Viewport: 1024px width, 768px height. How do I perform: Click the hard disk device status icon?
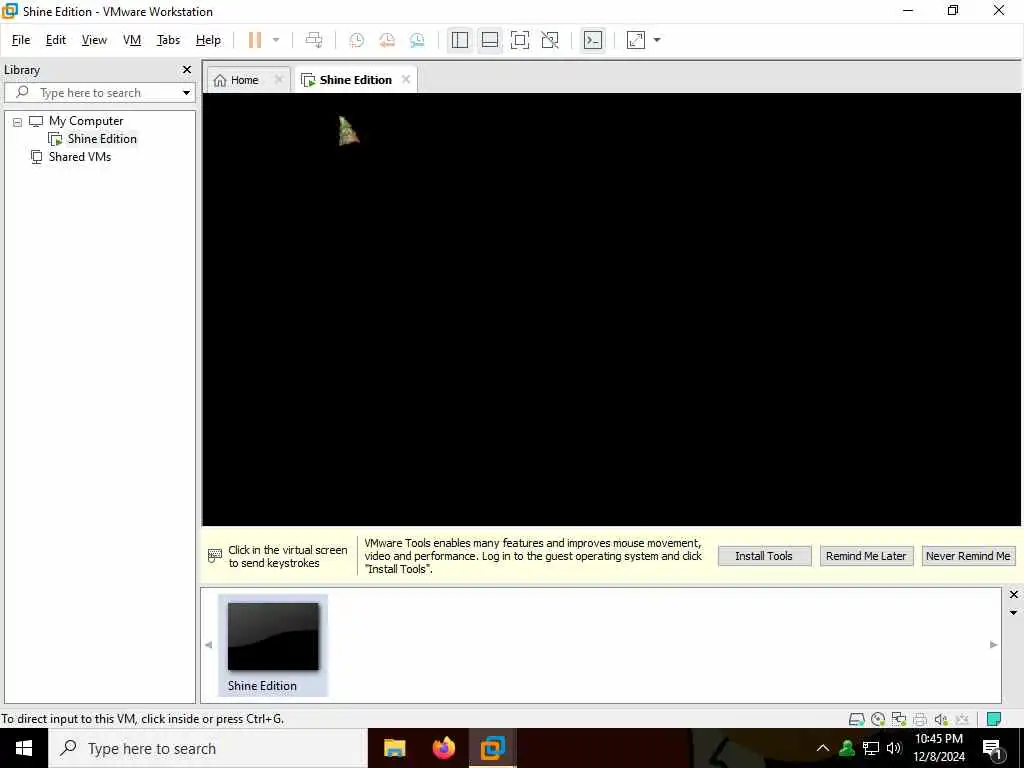click(856, 719)
